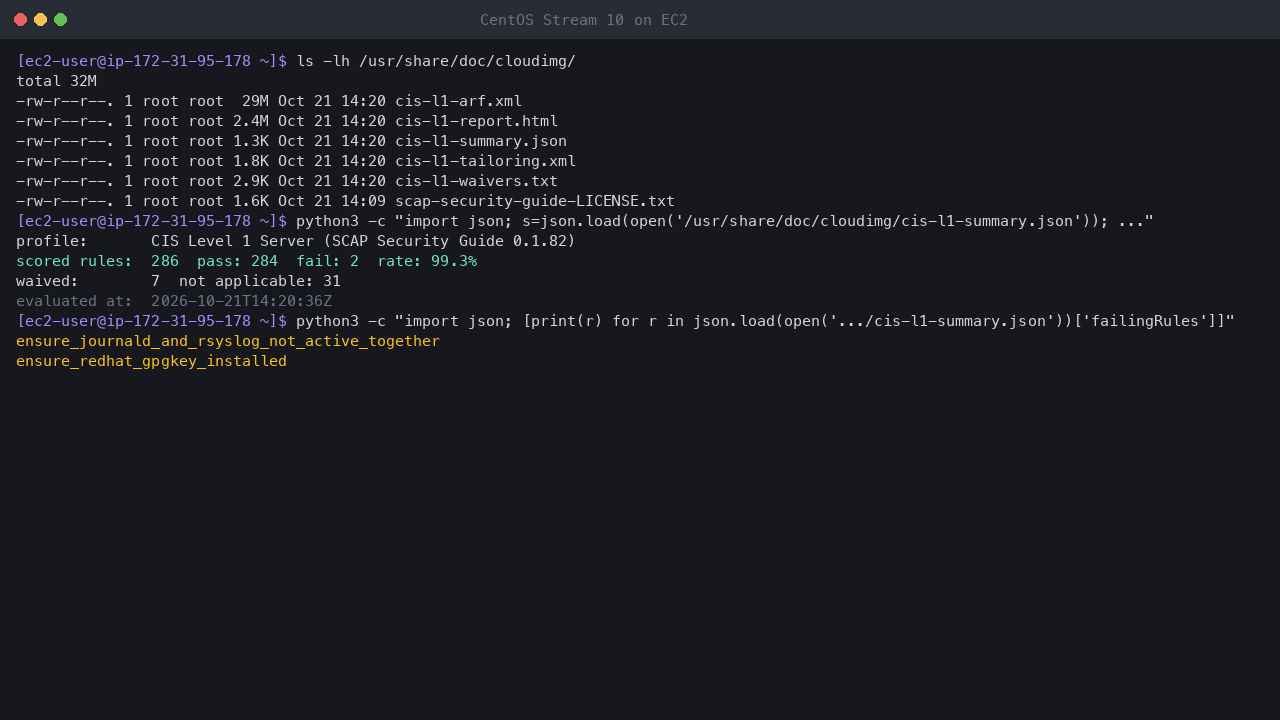Click the 'fail: 2' value
The height and width of the screenshot is (720, 1280).
tap(327, 261)
